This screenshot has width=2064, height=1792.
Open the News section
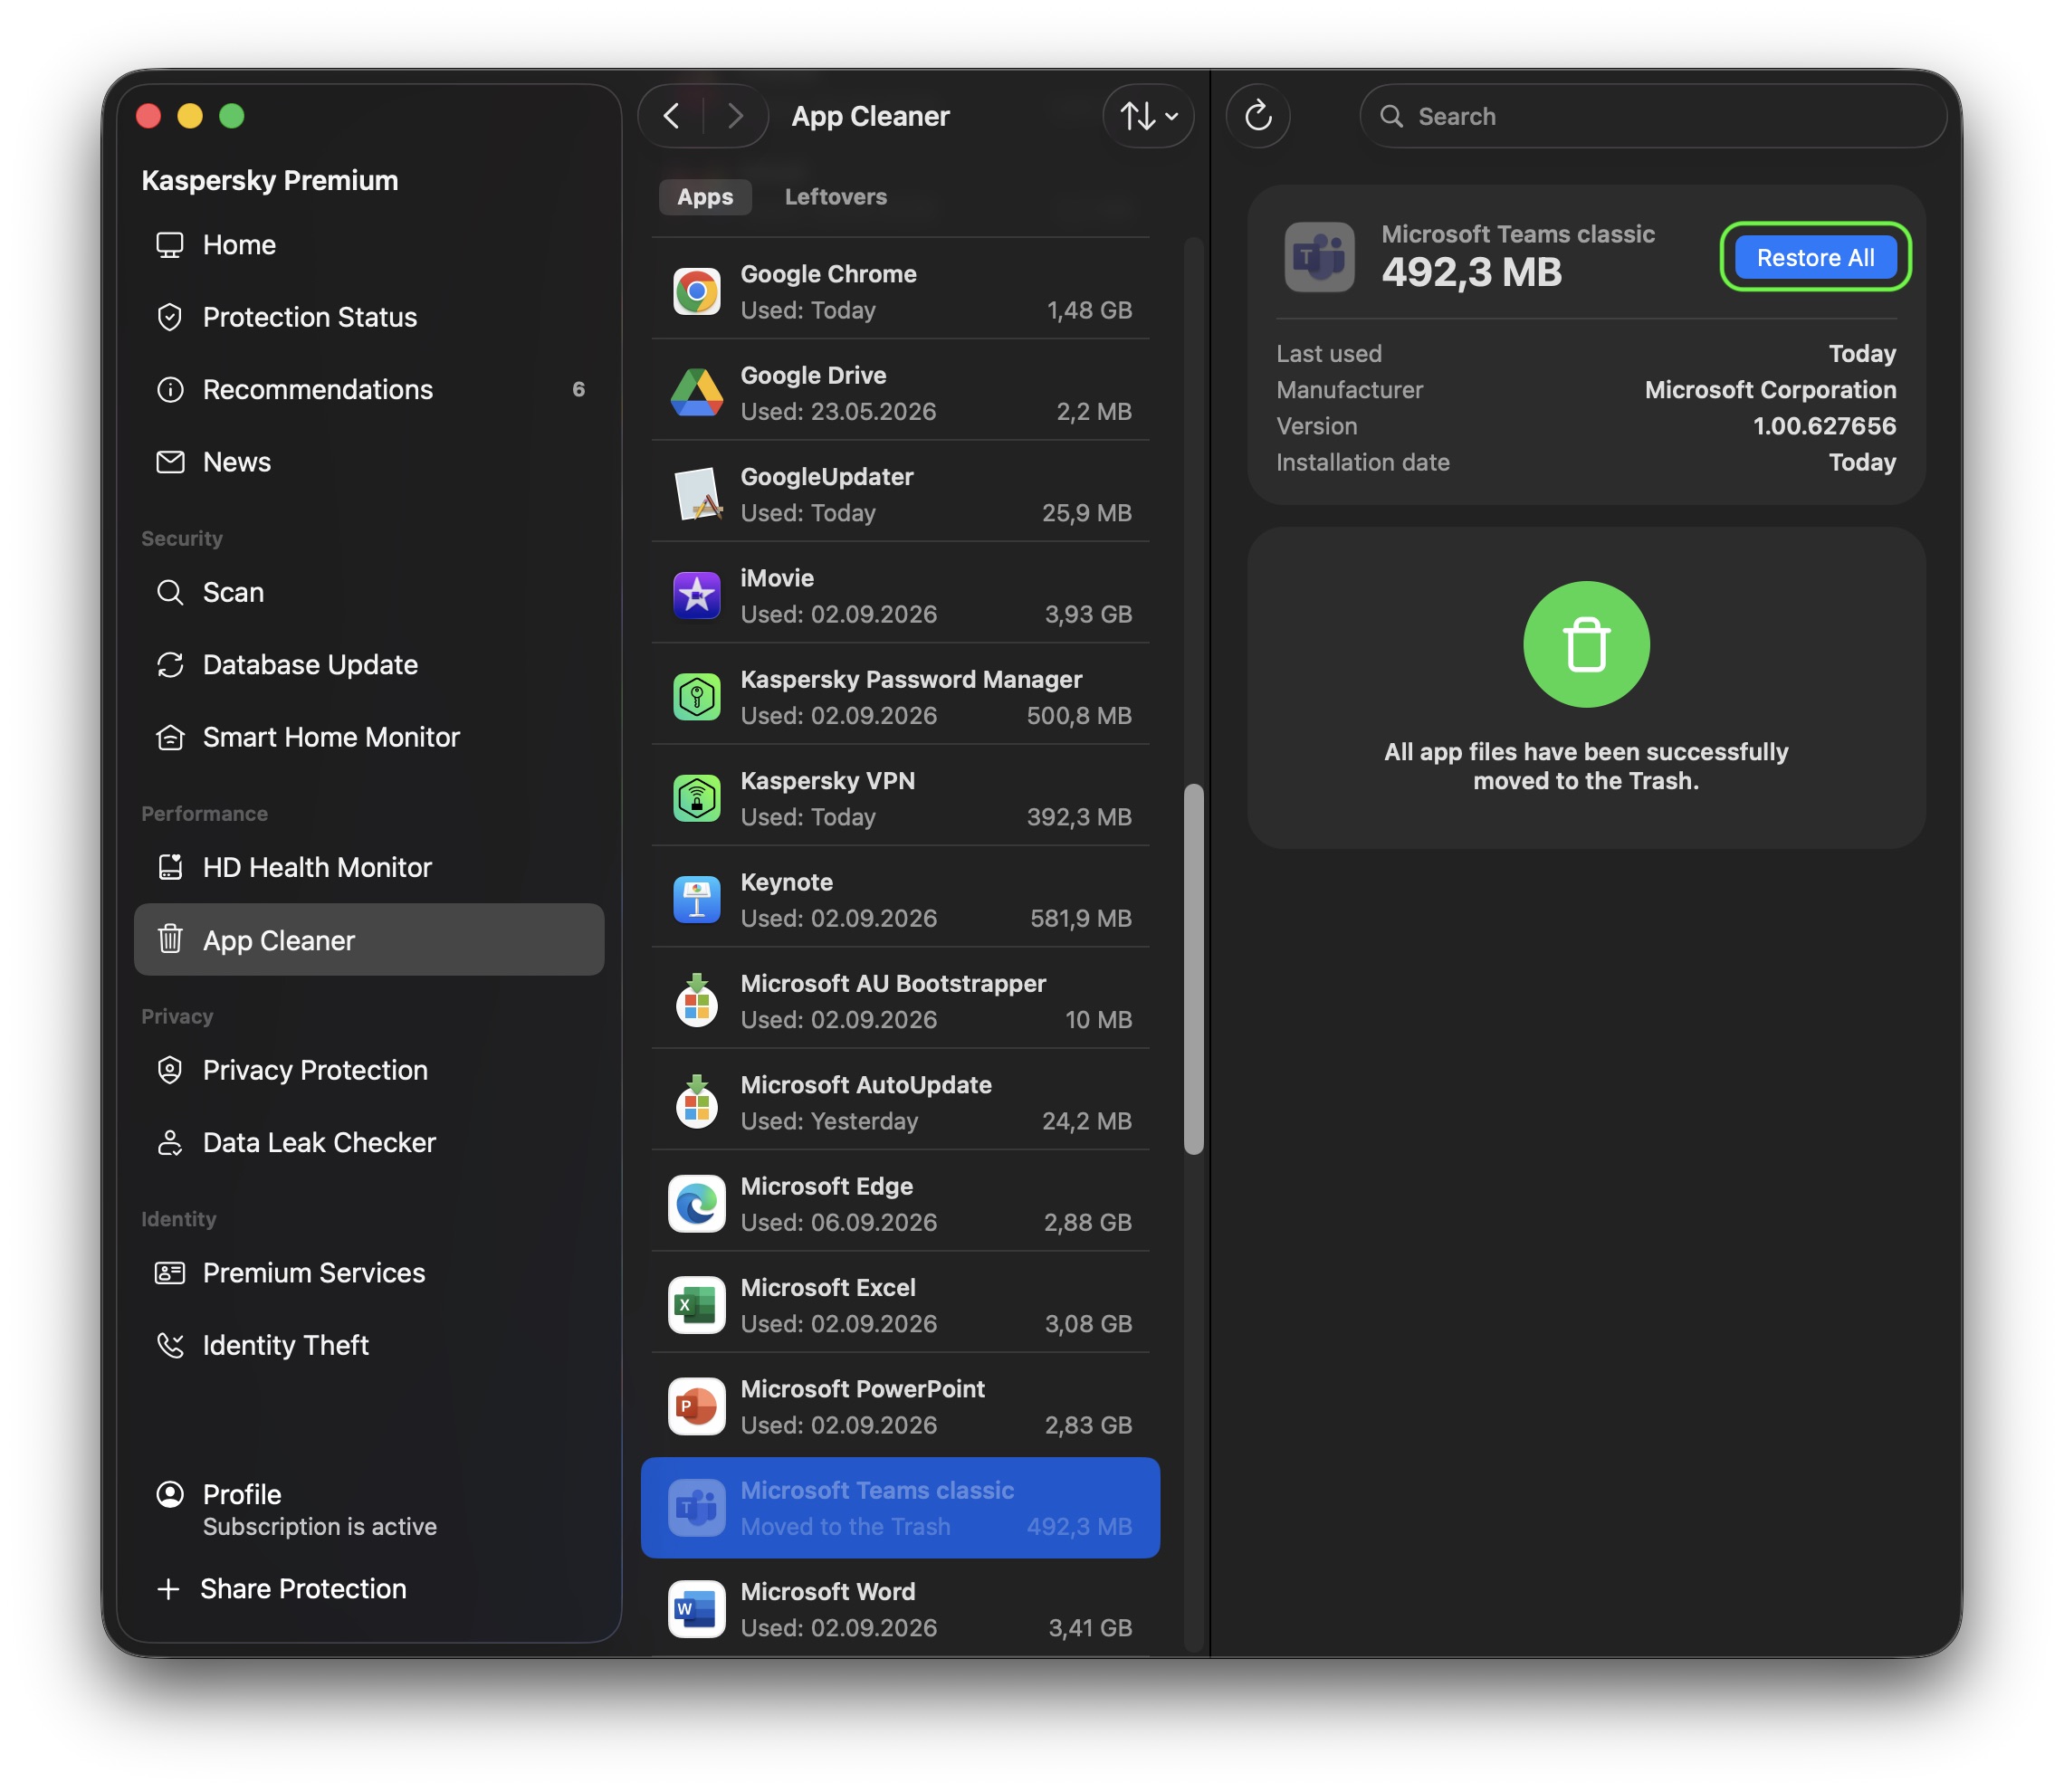368,462
